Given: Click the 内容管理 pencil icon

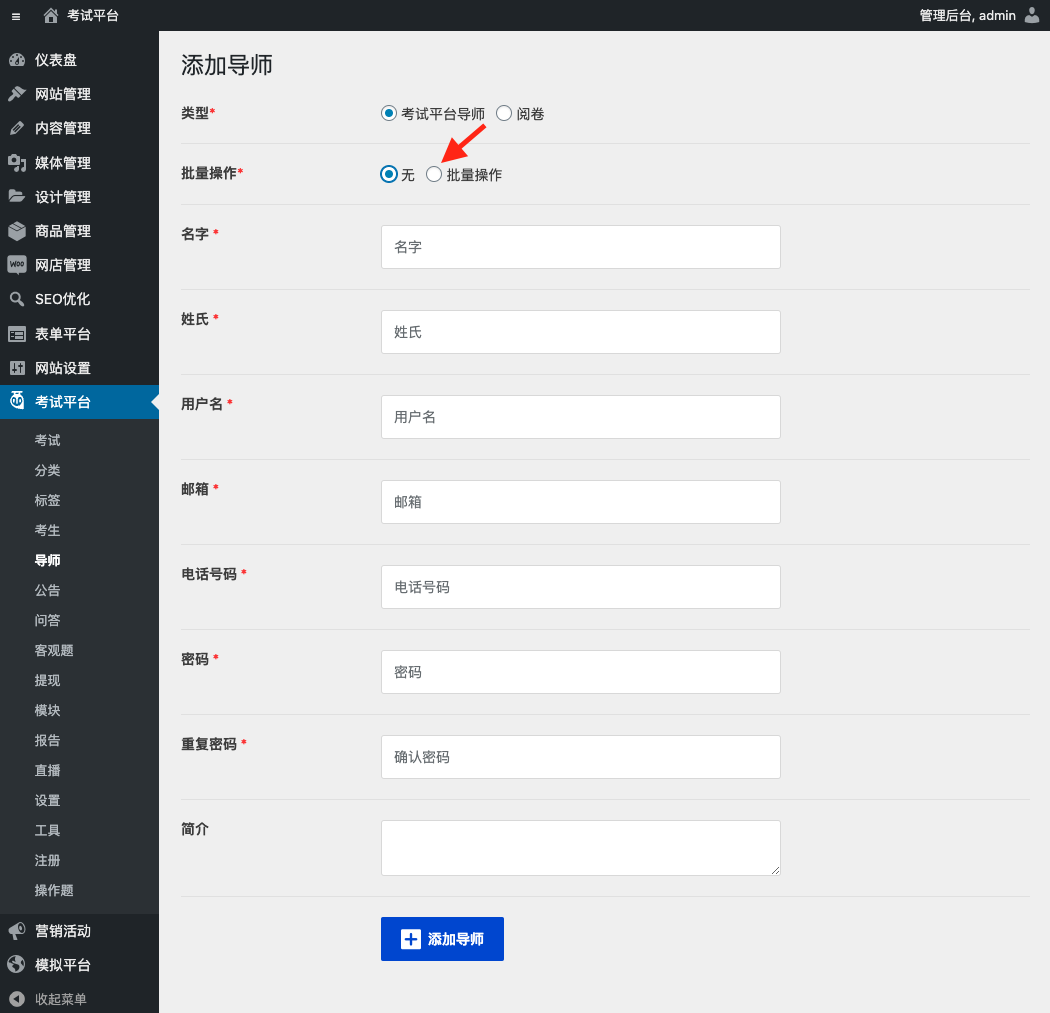Looking at the screenshot, I should pos(17,128).
